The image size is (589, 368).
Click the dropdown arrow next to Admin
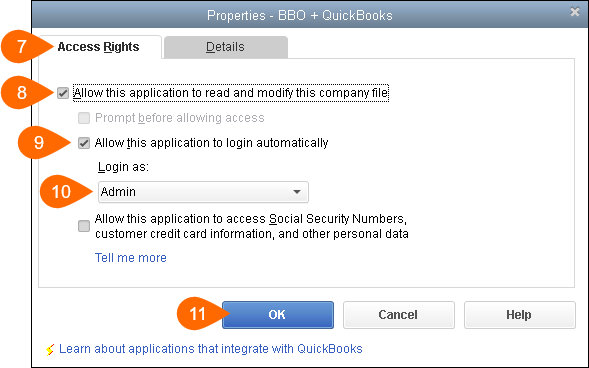tap(297, 192)
